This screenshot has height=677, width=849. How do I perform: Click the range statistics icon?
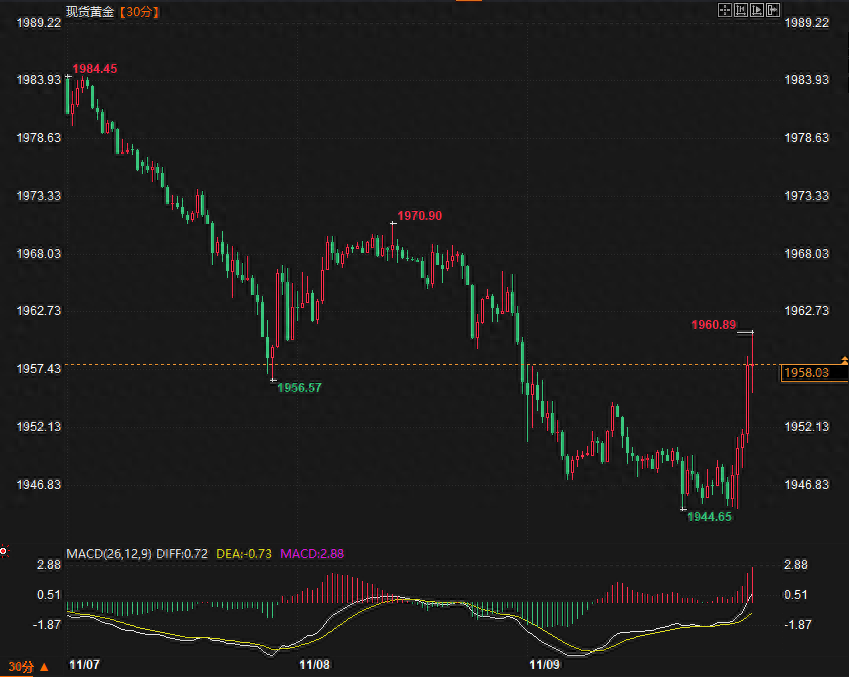[x=741, y=10]
